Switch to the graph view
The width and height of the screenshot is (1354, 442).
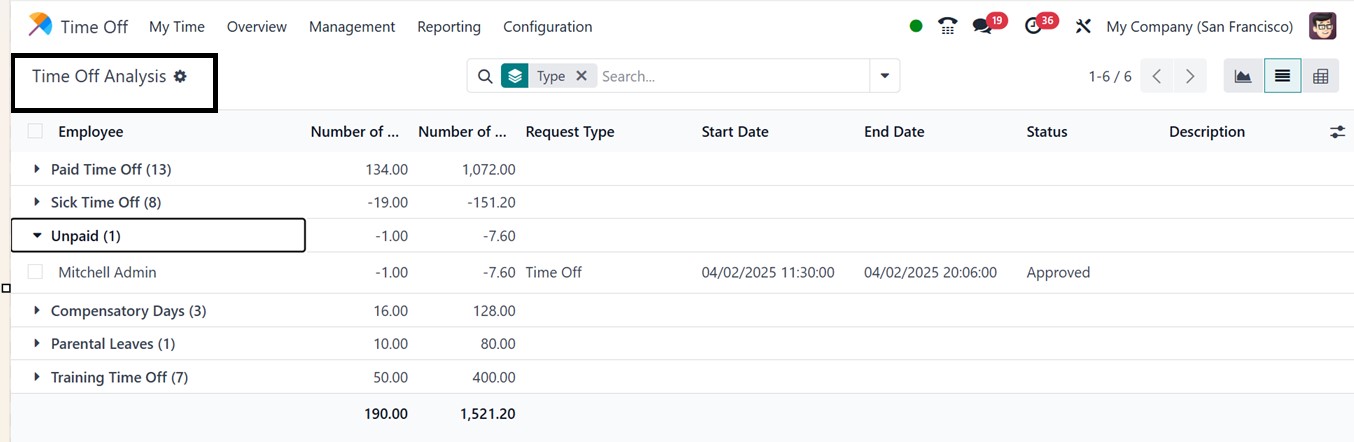coord(1243,76)
